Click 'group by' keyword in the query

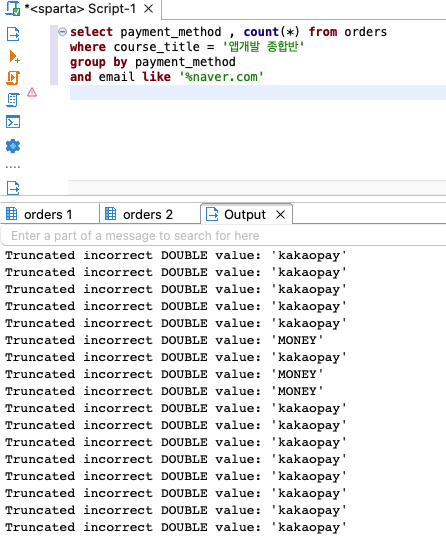point(99,62)
